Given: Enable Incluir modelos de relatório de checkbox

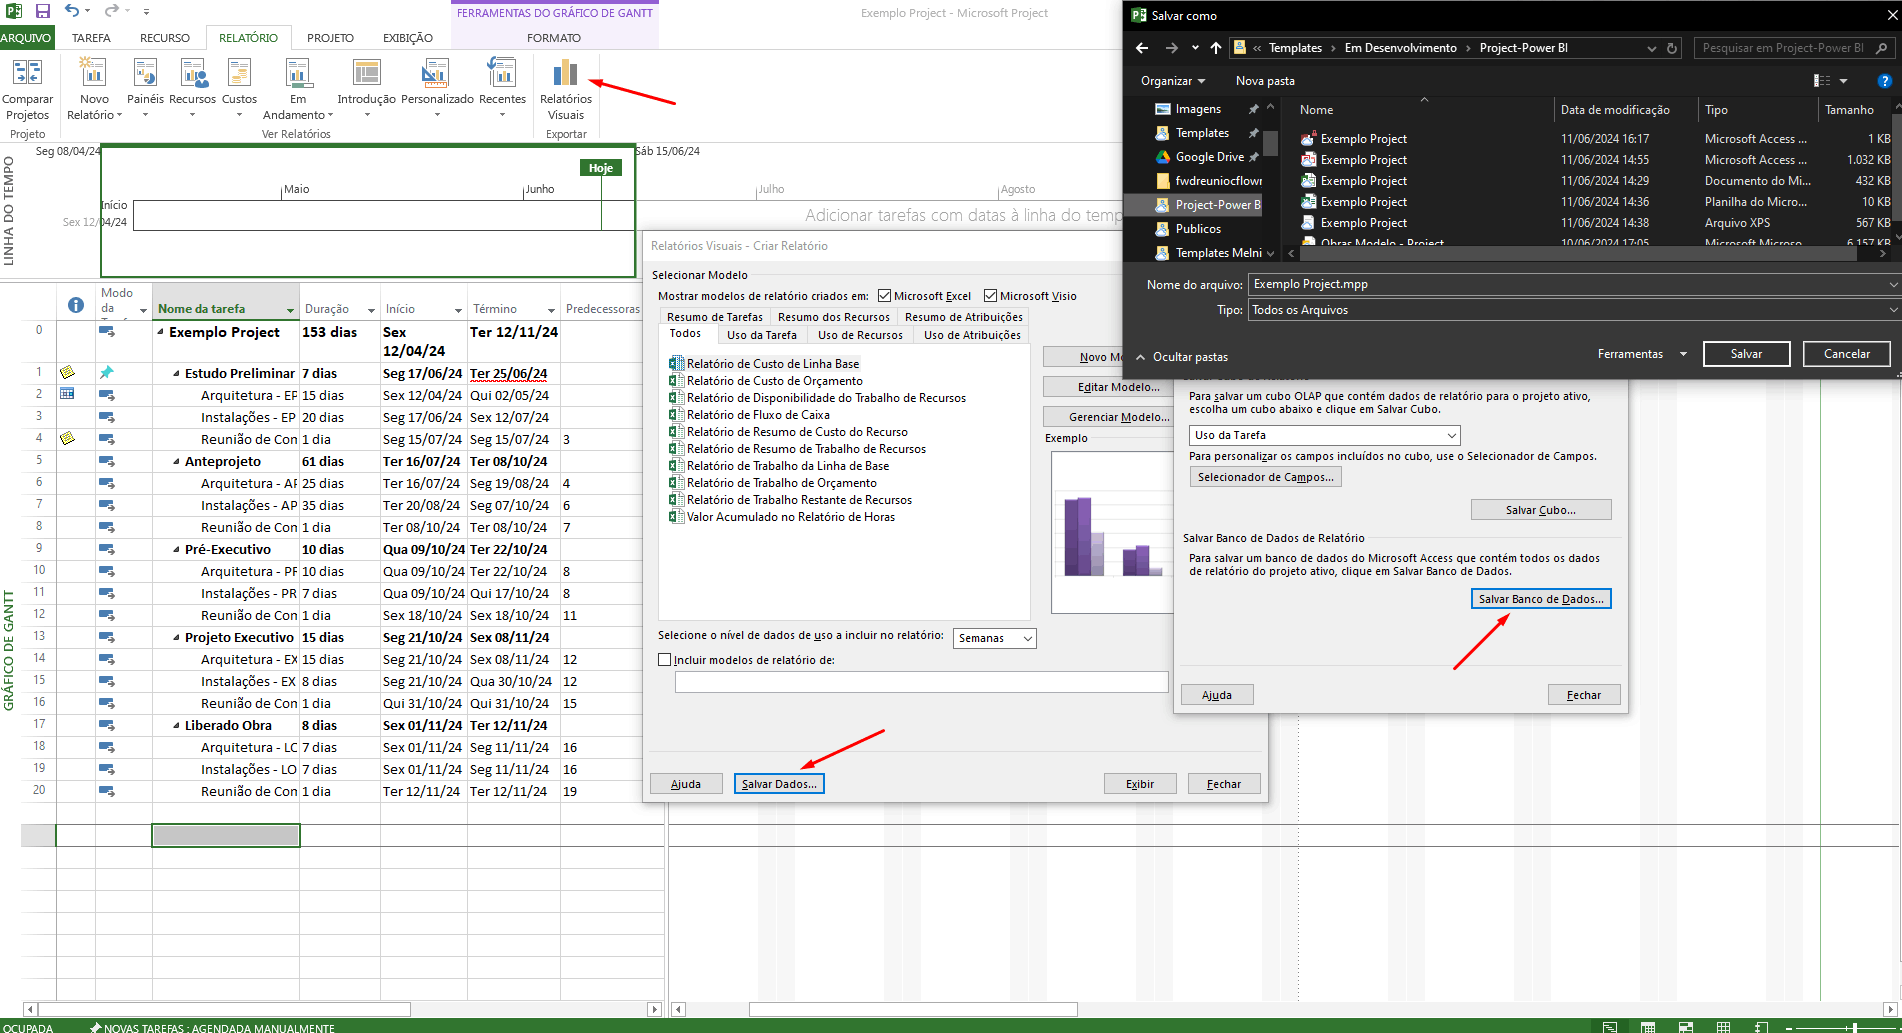Looking at the screenshot, I should tap(665, 660).
